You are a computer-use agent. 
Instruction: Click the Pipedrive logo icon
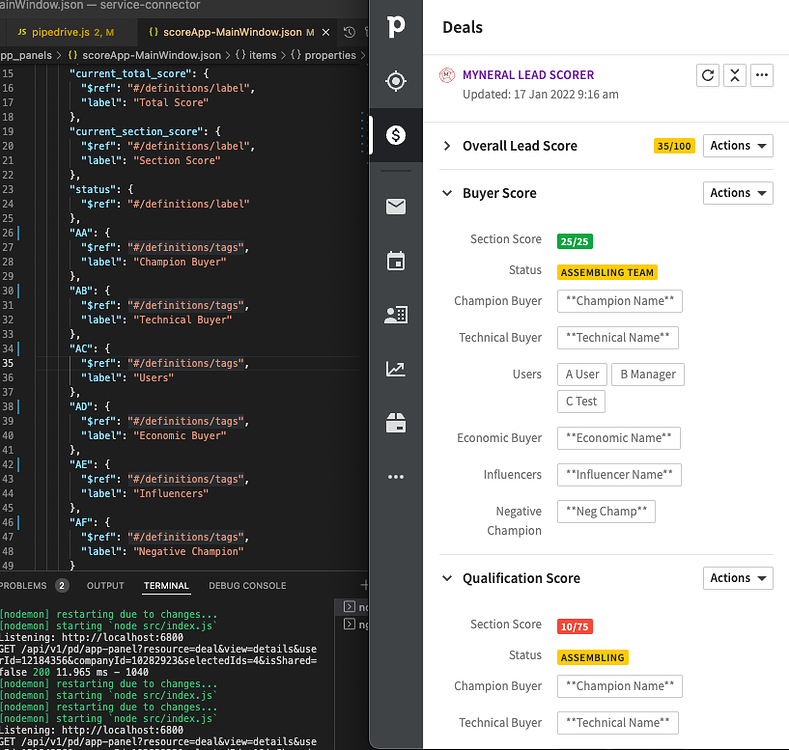[x=396, y=26]
